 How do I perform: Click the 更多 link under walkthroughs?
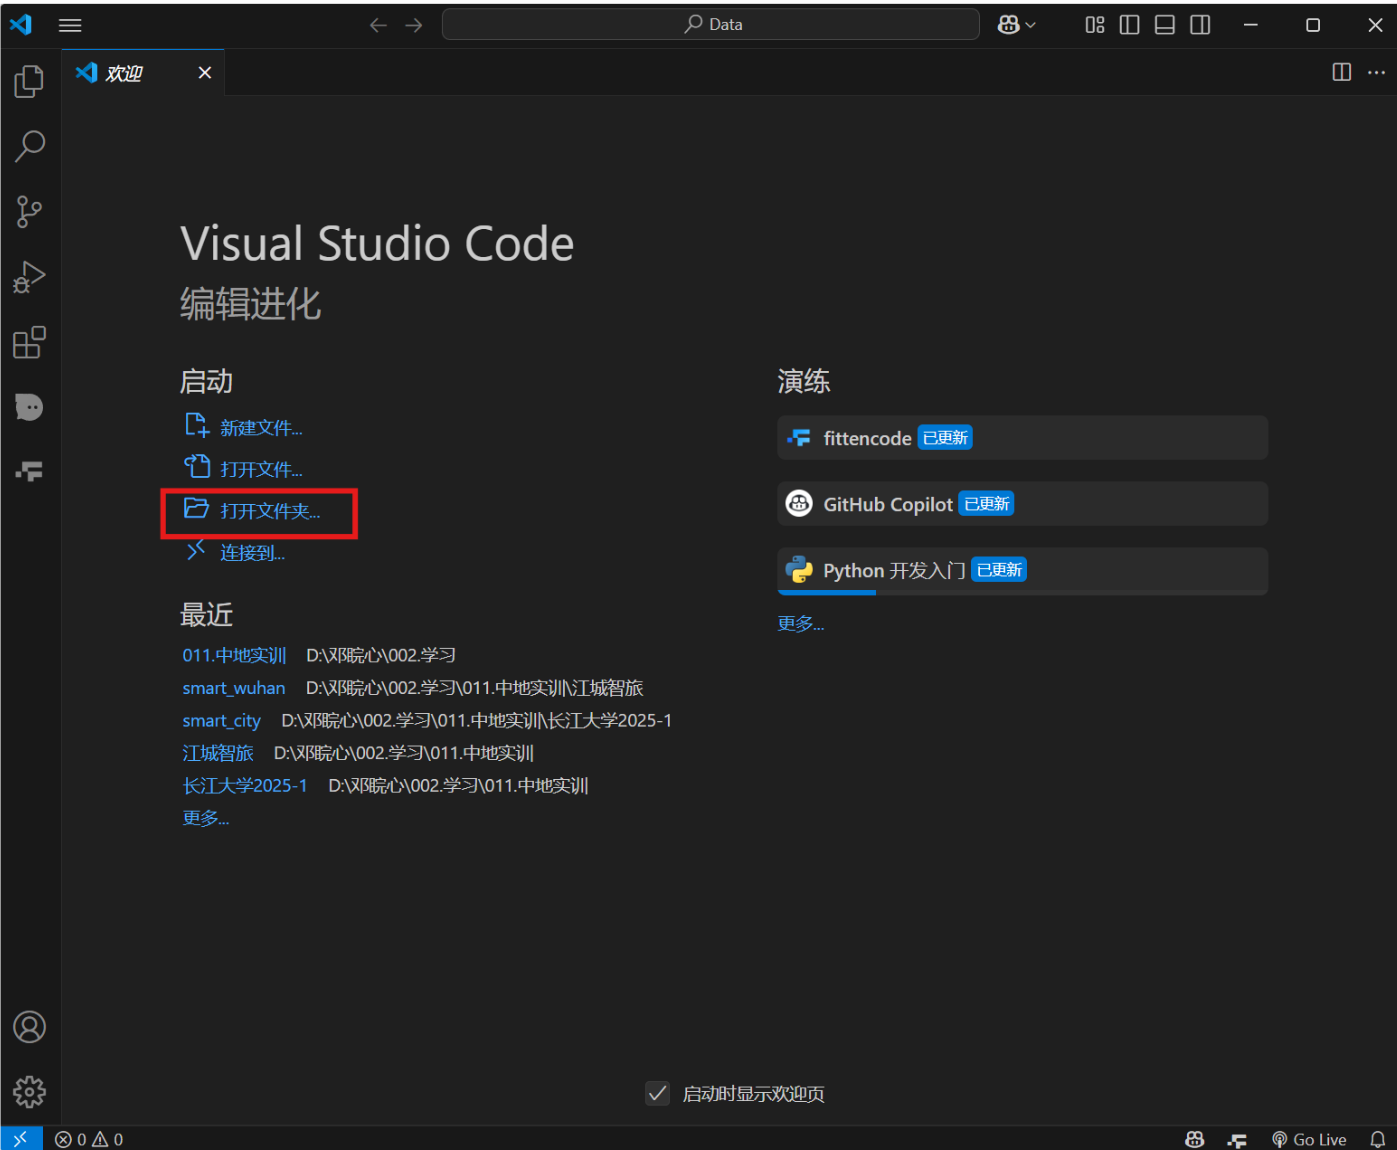(x=801, y=623)
